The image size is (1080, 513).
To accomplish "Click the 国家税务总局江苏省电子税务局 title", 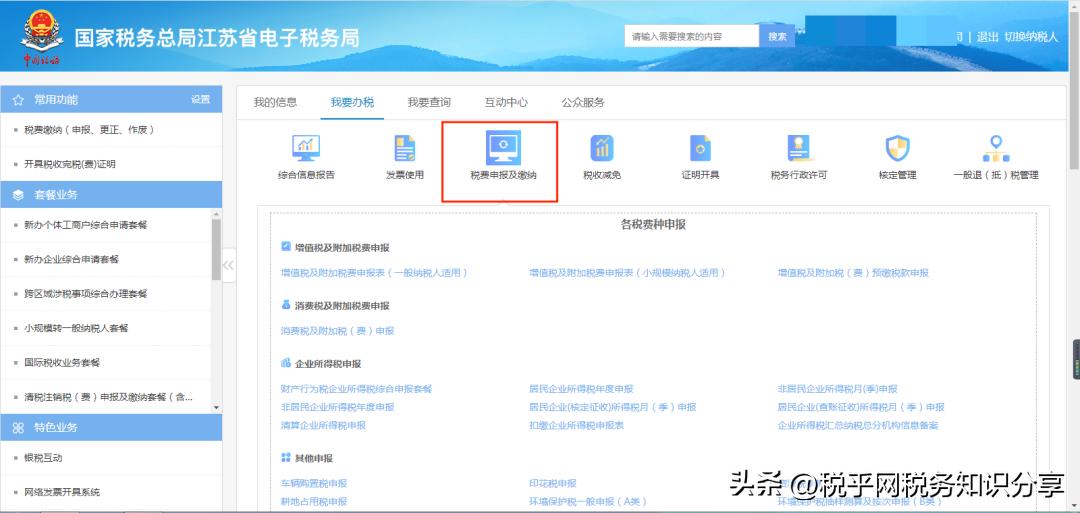I will 217,38.
